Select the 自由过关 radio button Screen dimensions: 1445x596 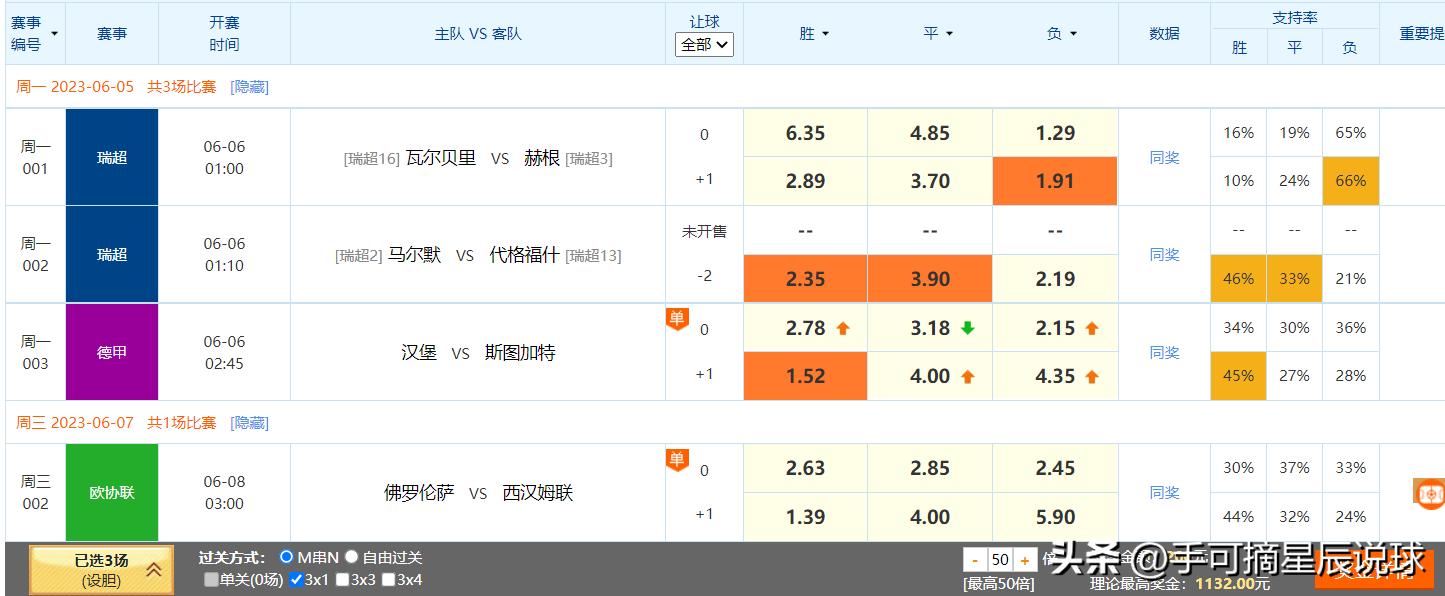click(351, 559)
